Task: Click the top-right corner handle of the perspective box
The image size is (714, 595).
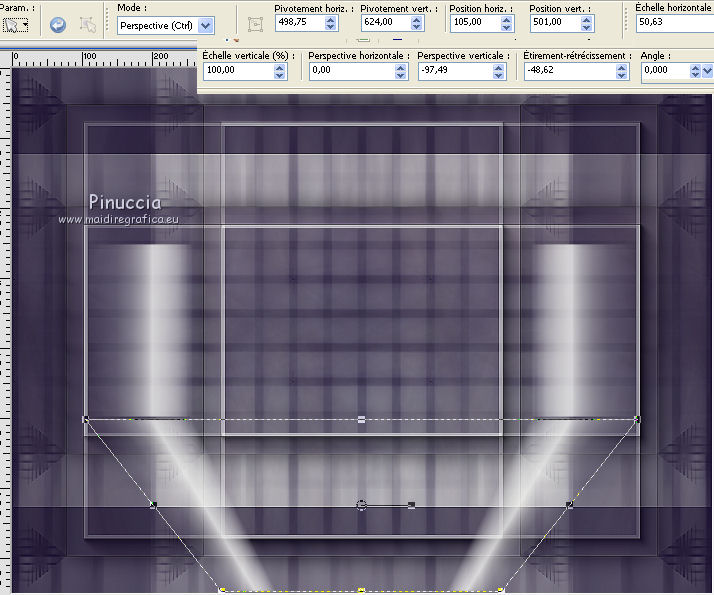Action: pos(638,419)
